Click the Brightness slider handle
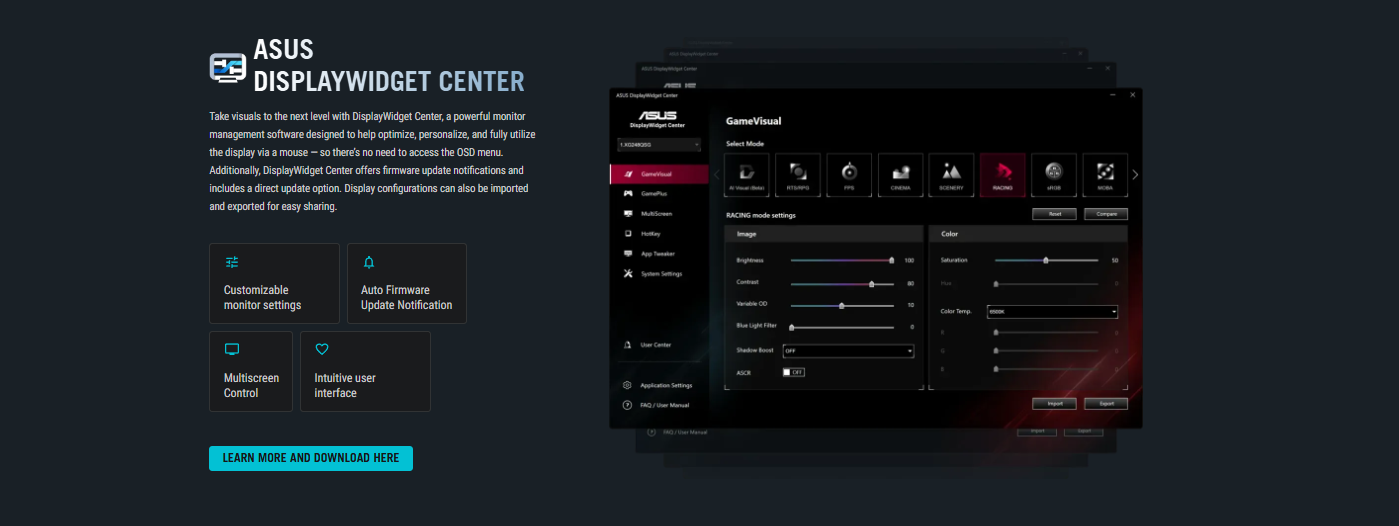This screenshot has width=1399, height=526. 891,260
